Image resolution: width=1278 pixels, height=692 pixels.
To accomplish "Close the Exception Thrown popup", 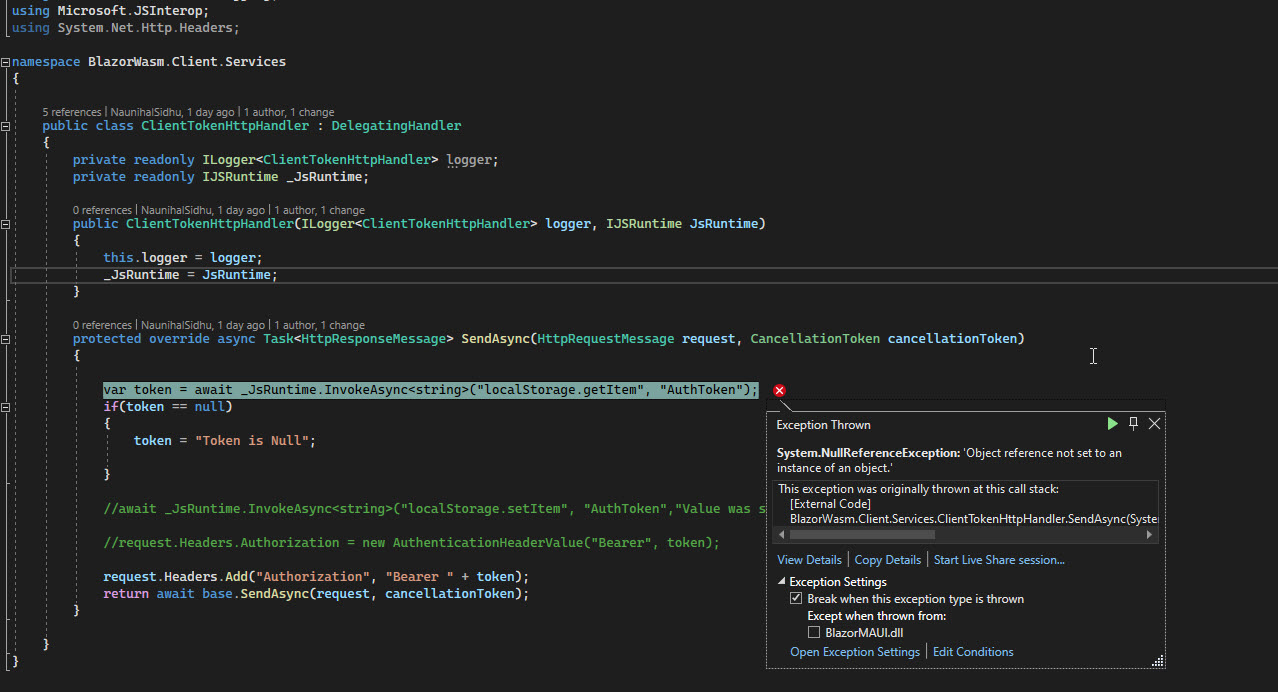I will pyautogui.click(x=1154, y=423).
